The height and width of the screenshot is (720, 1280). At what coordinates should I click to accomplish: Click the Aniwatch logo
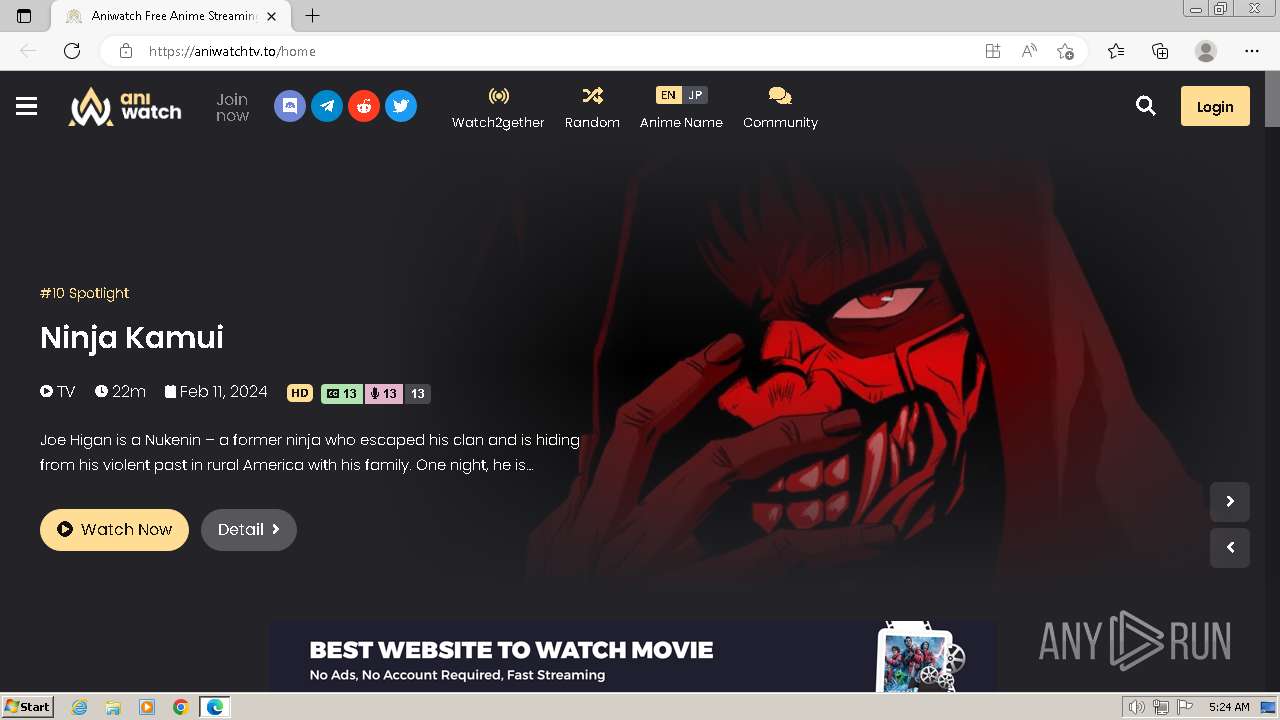[x=125, y=106]
